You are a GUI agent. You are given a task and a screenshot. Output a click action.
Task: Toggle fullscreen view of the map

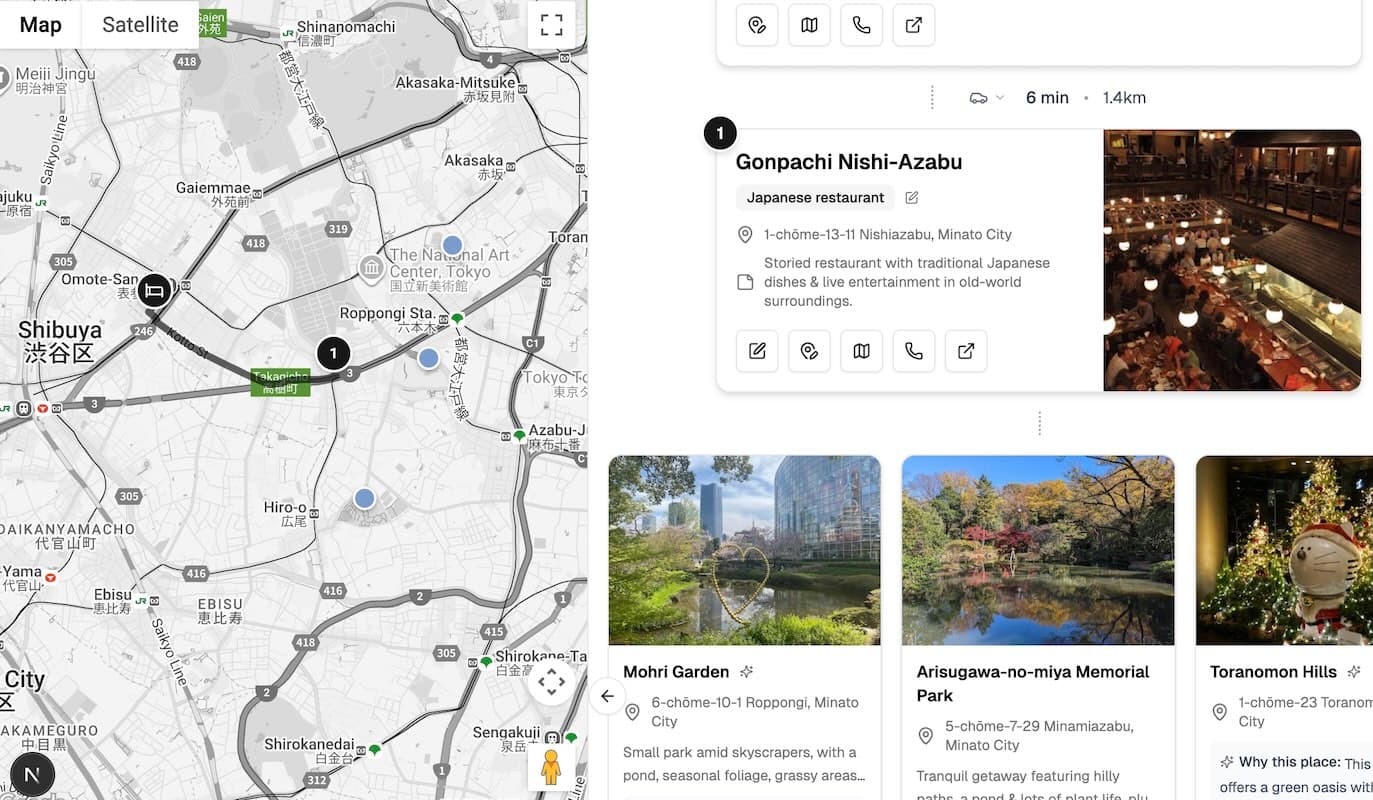click(551, 25)
